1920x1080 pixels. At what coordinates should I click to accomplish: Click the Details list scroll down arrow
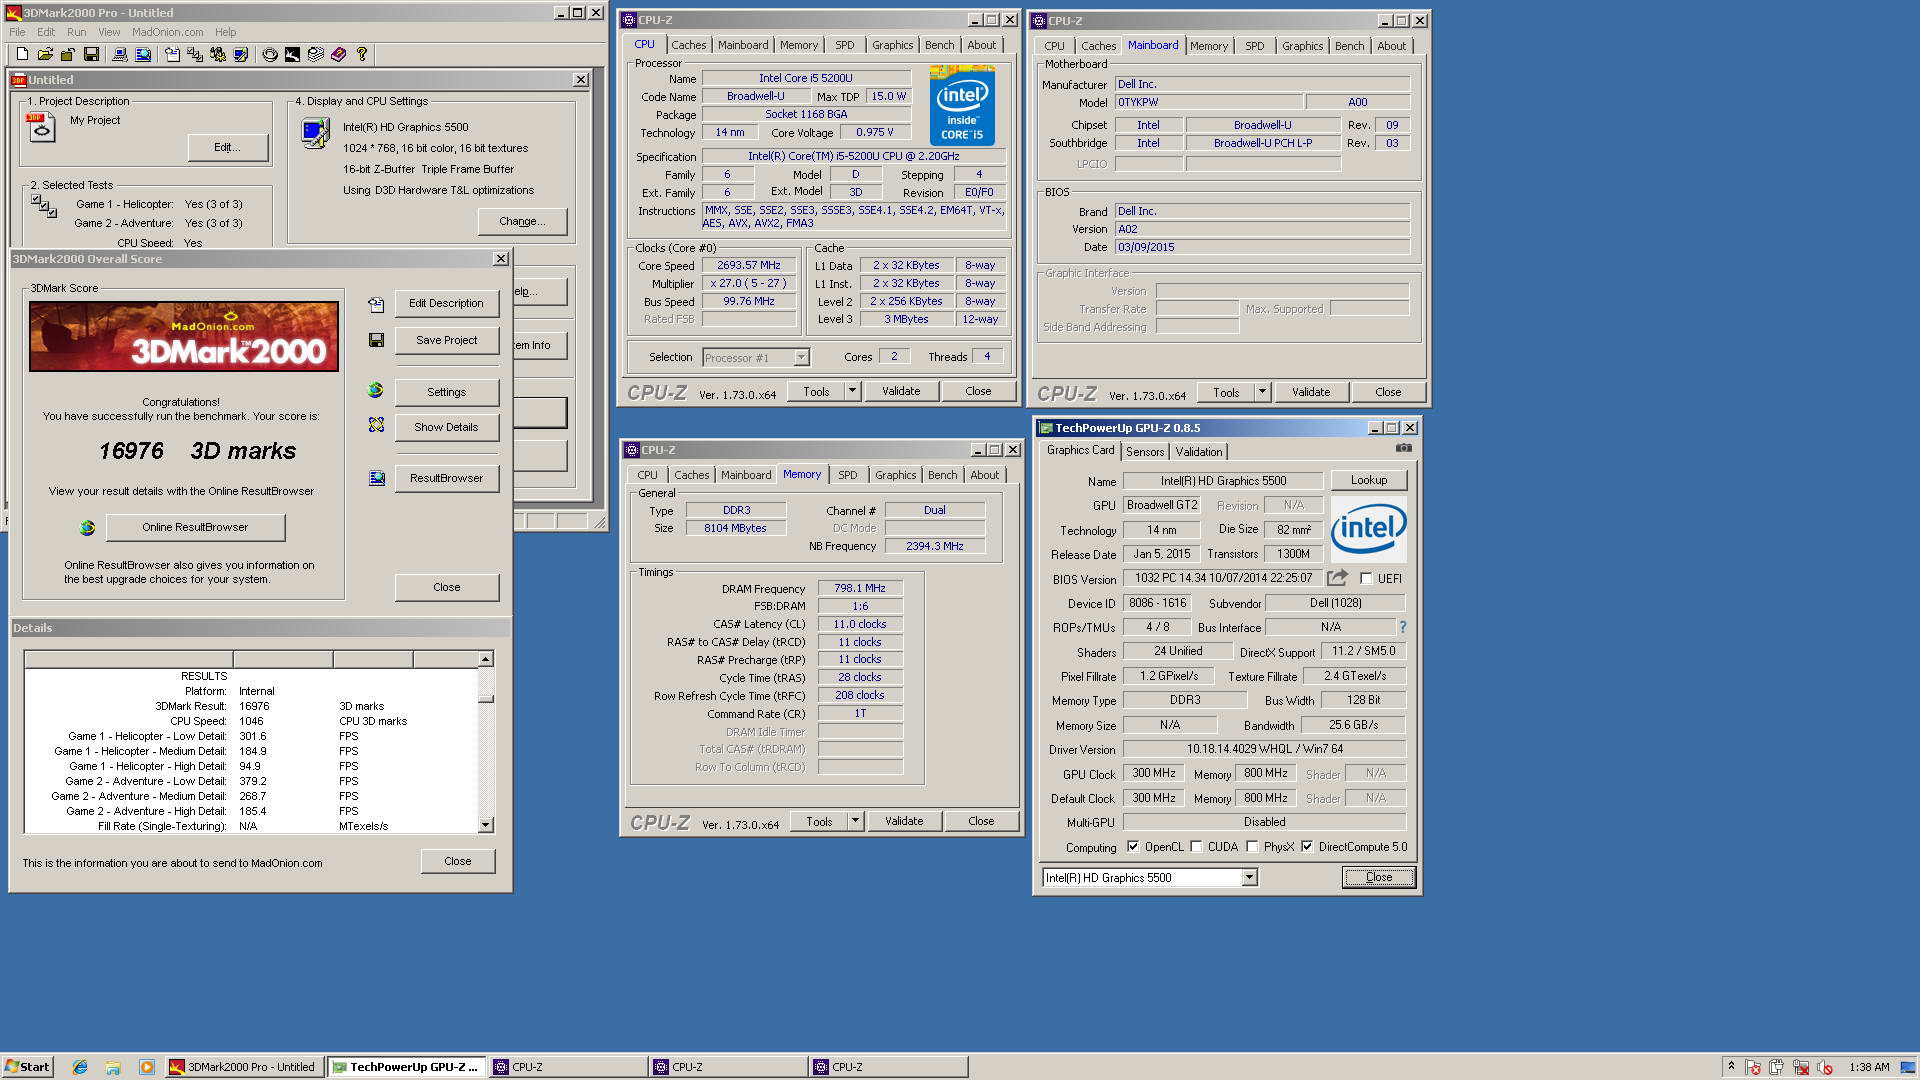(486, 826)
